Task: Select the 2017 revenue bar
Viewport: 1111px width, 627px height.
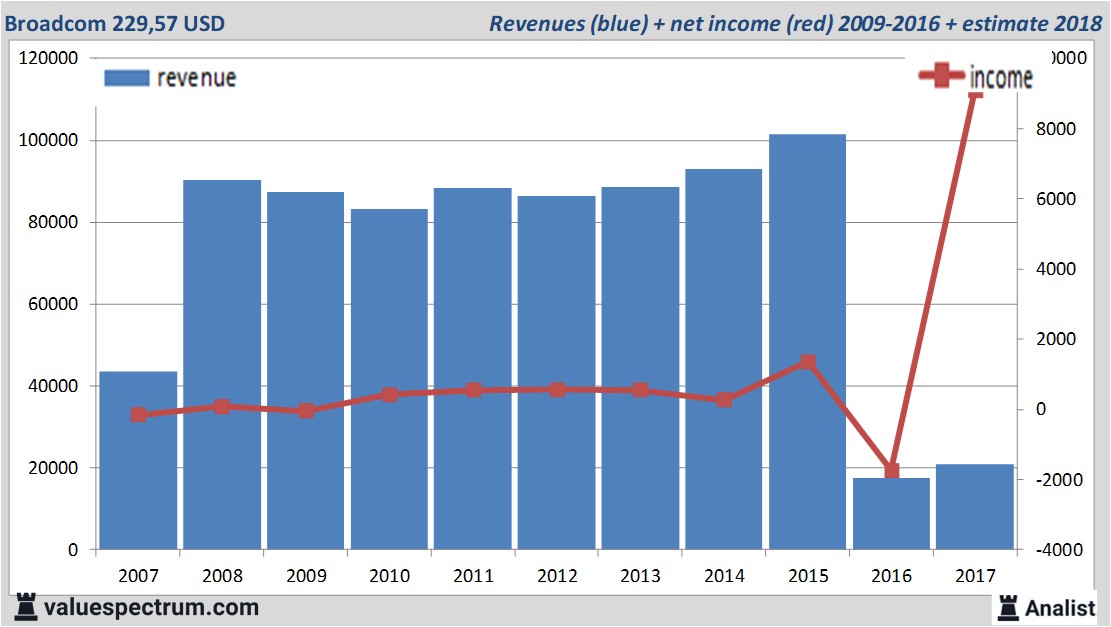Action: click(x=975, y=507)
